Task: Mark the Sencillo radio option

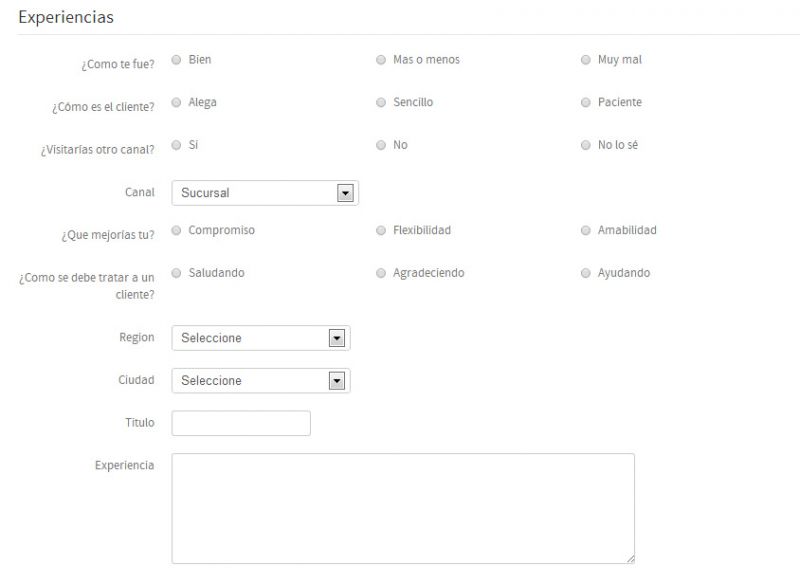Action: tap(381, 103)
